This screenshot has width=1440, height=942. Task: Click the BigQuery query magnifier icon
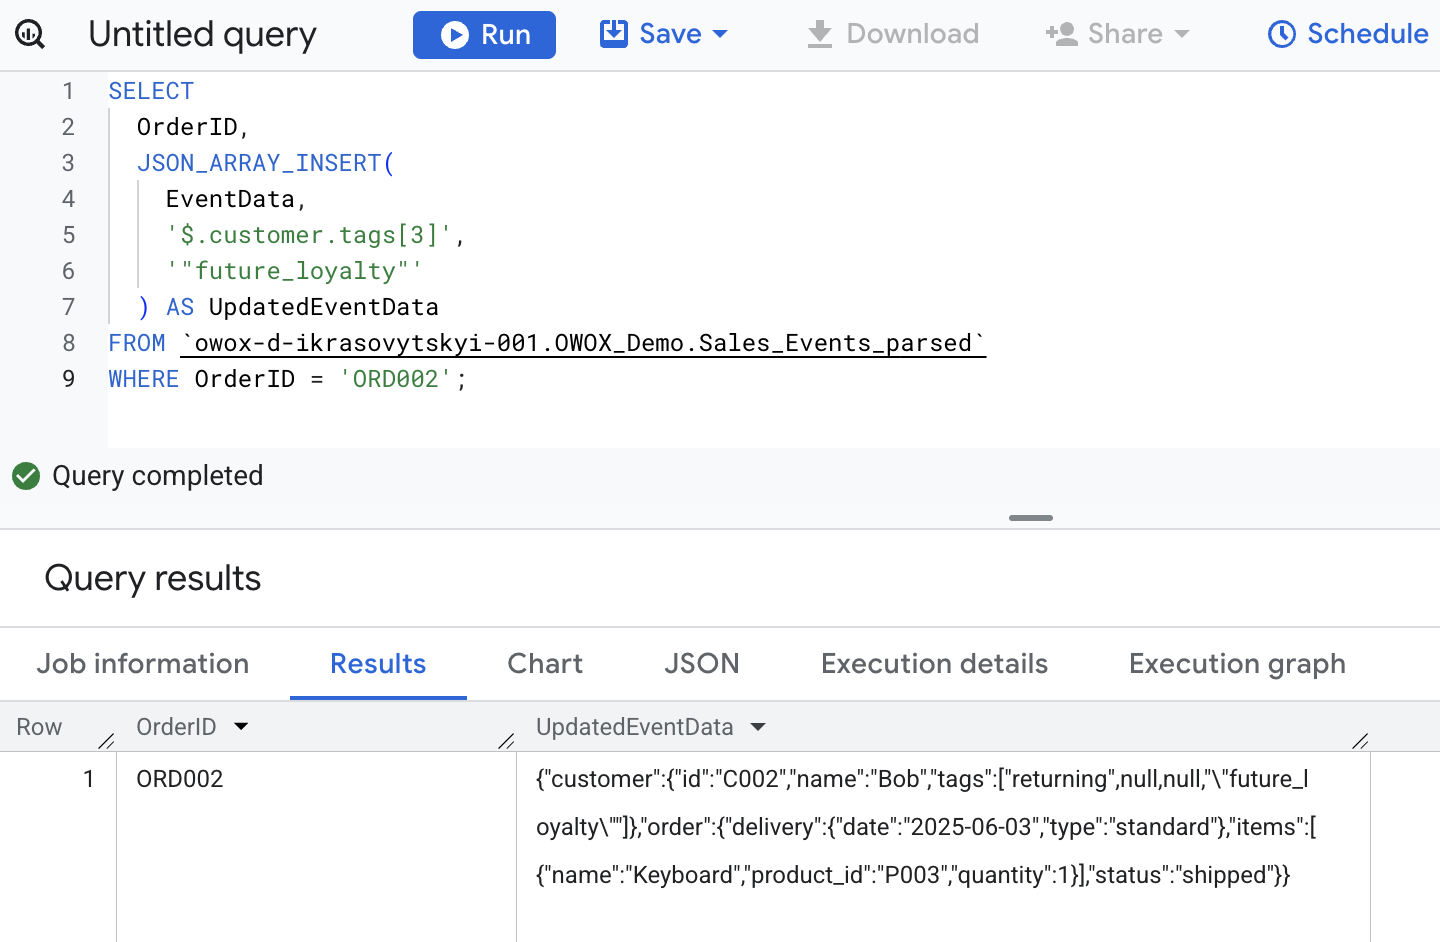tap(30, 35)
